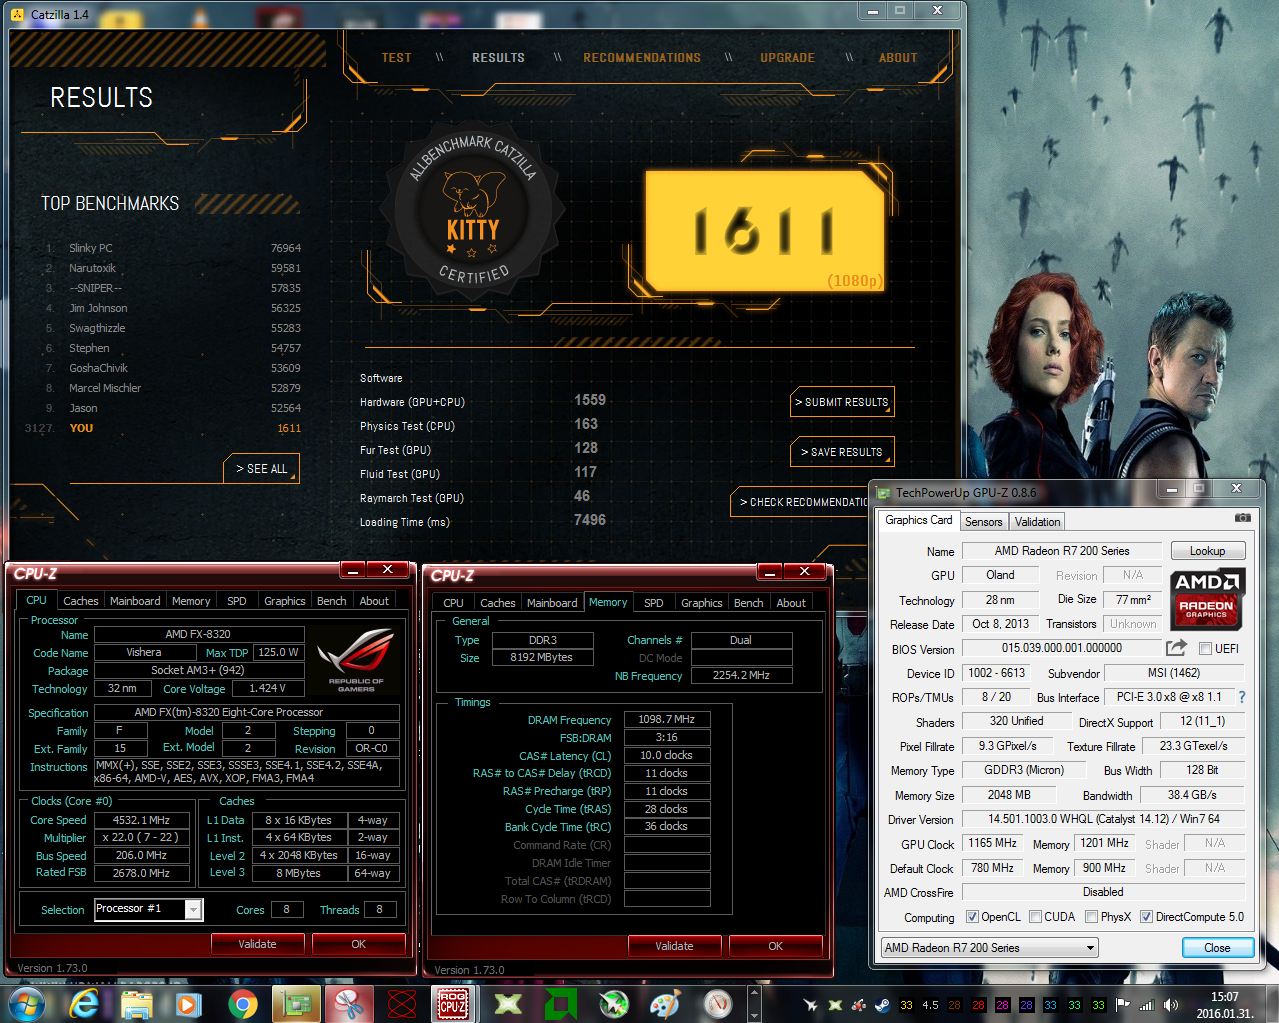Image resolution: width=1279 pixels, height=1023 pixels.
Task: Switch to the Validation tab in GPU-Z
Action: click(x=1037, y=521)
